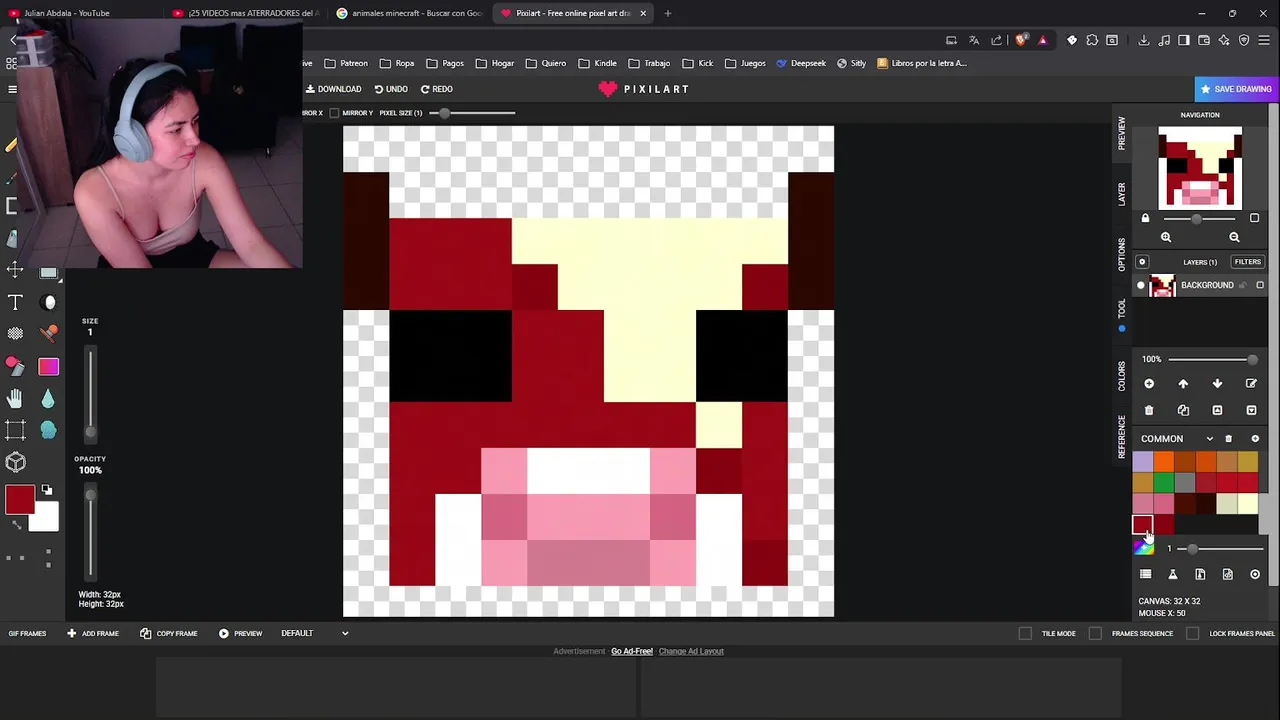Pick green swatch in COMMON palette
This screenshot has width=1280, height=720.
click(x=1164, y=483)
